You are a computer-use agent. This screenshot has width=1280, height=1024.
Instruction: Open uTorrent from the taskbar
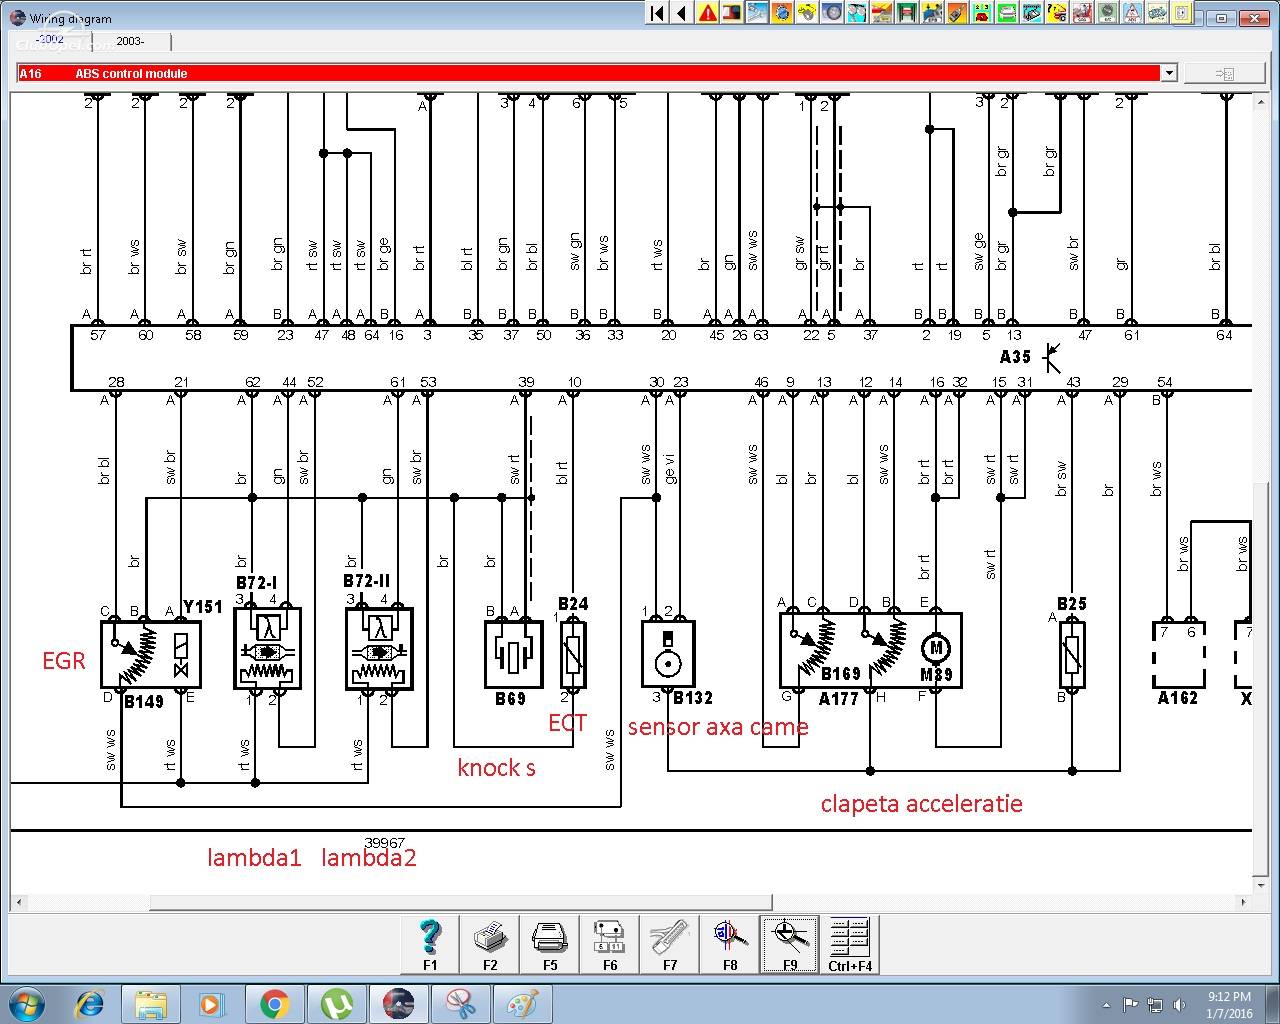[336, 1003]
